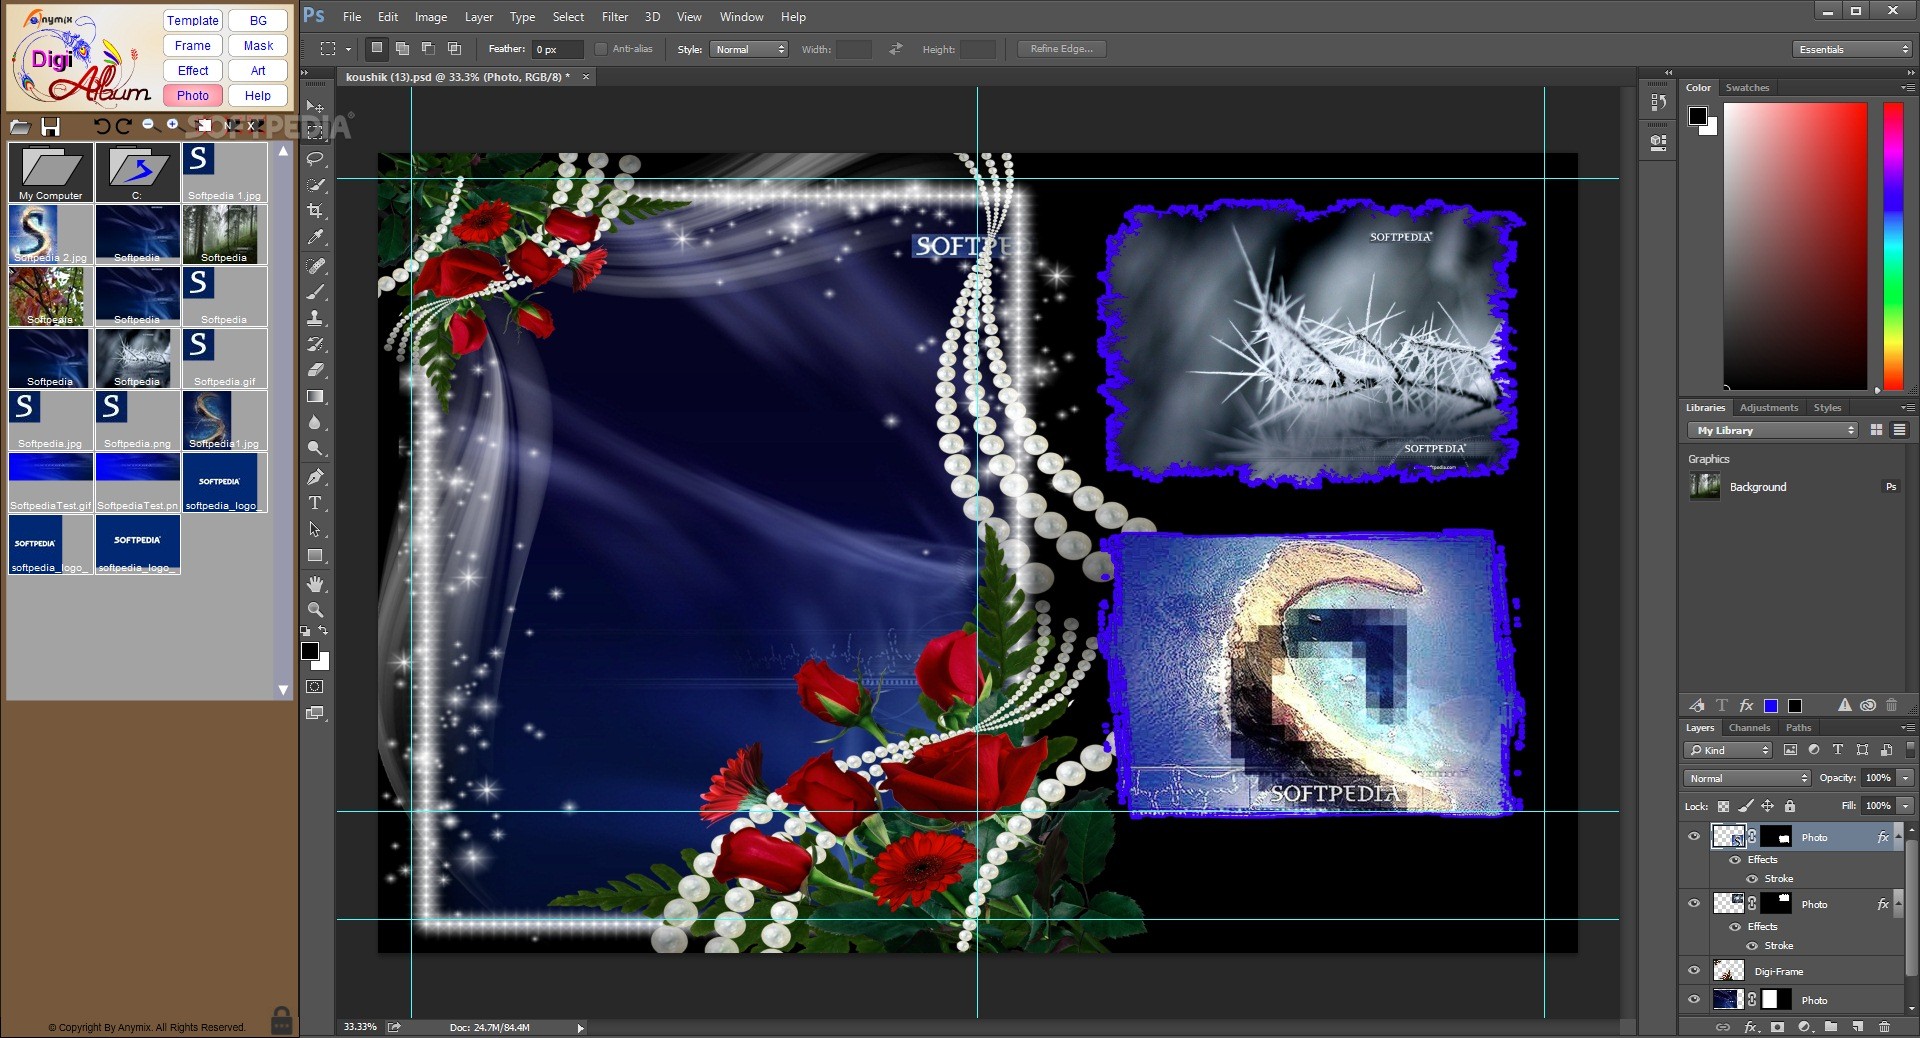The width and height of the screenshot is (1920, 1038).
Task: Click the red color picker field
Action: [1795, 246]
